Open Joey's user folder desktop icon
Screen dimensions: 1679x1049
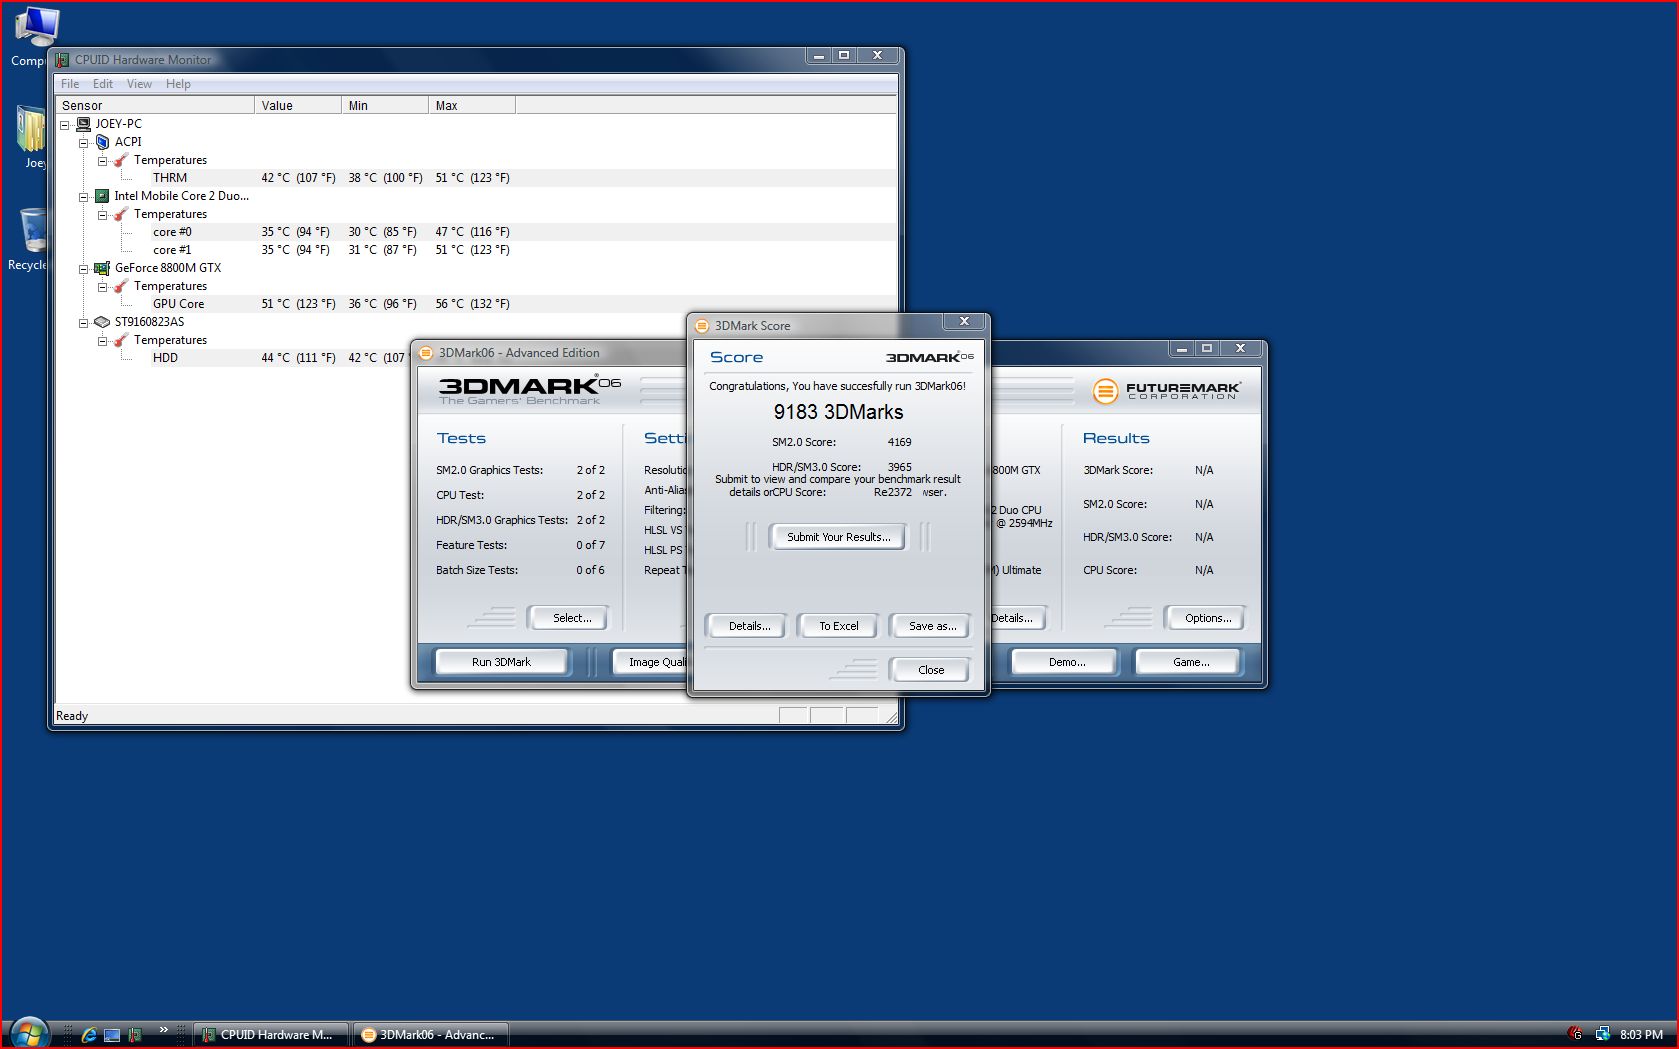pyautogui.click(x=32, y=138)
